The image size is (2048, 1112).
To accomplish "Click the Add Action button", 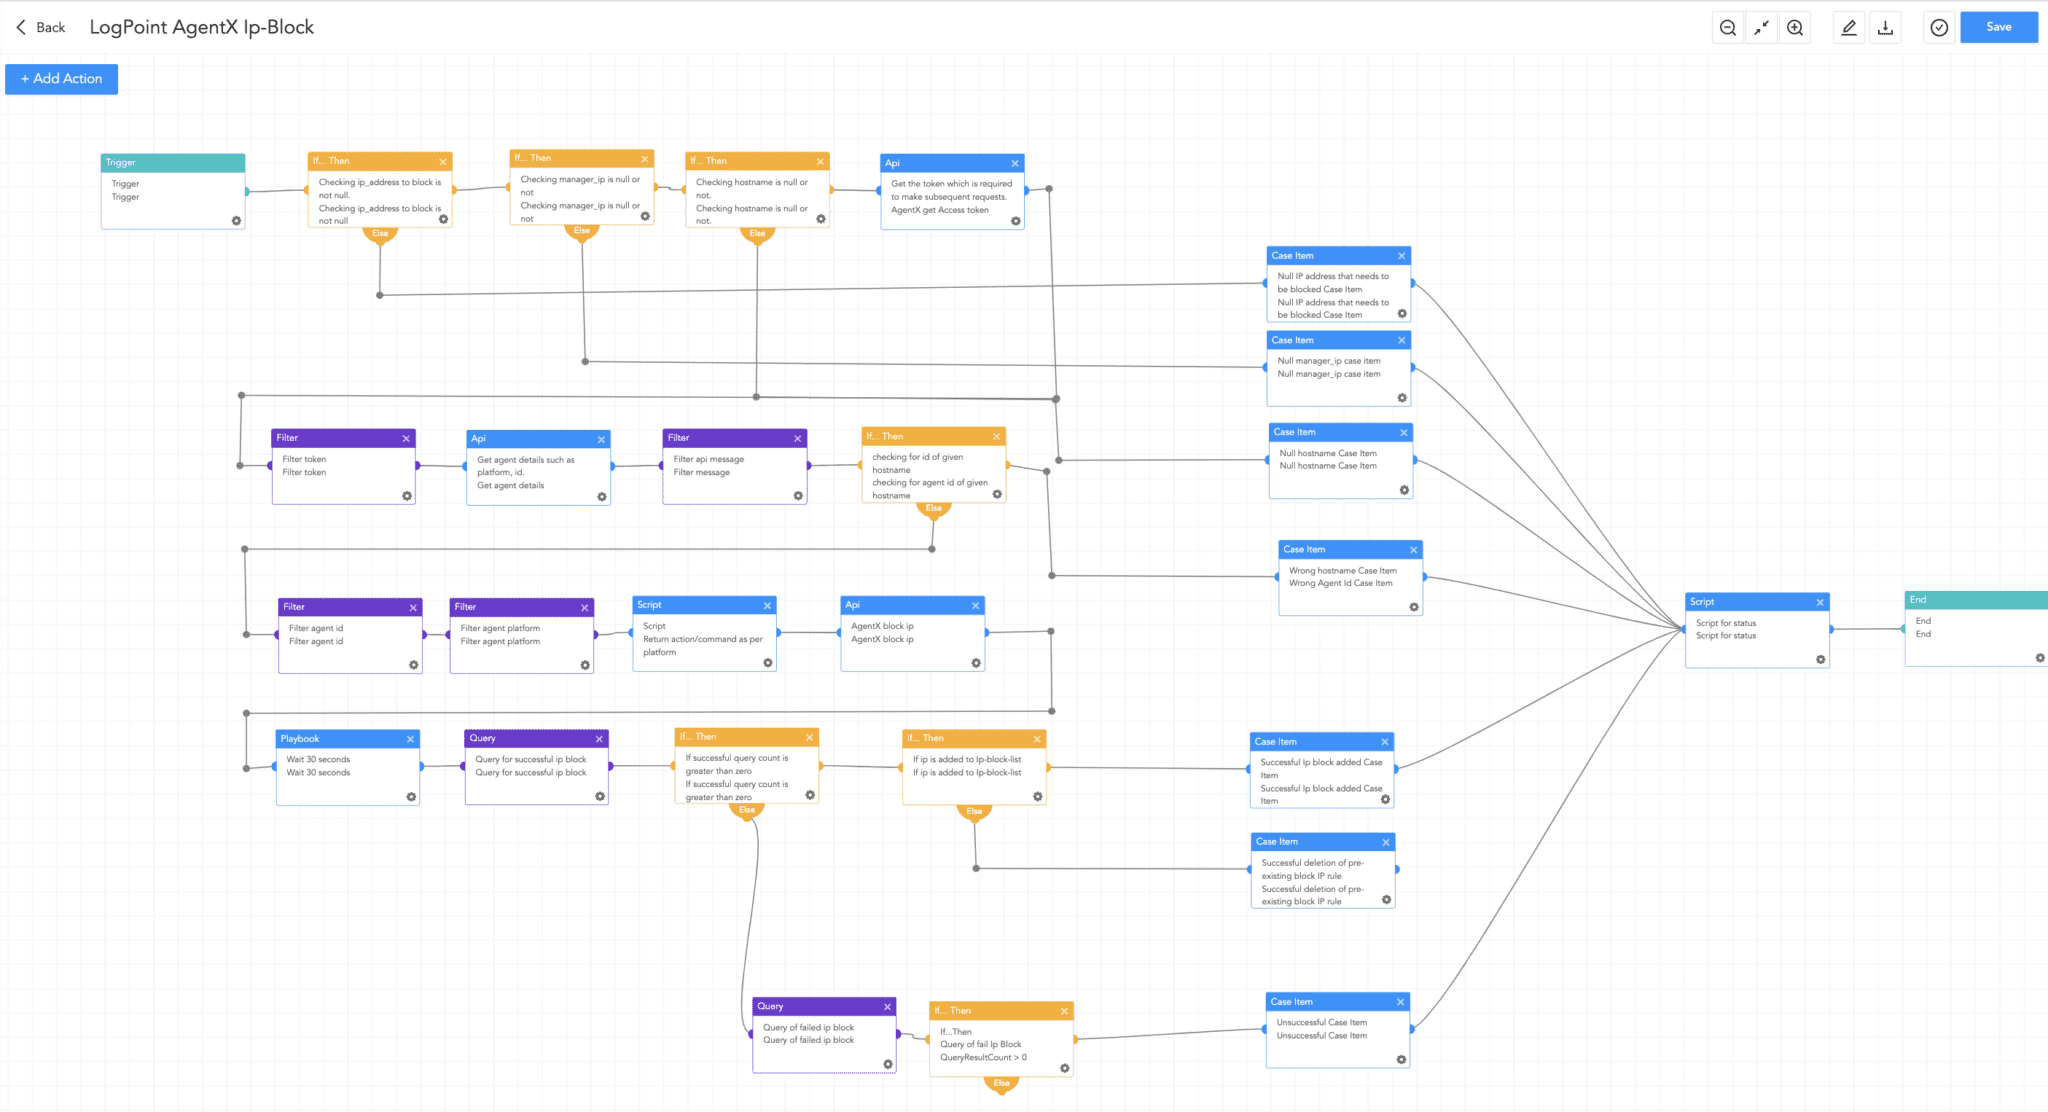I will [61, 79].
